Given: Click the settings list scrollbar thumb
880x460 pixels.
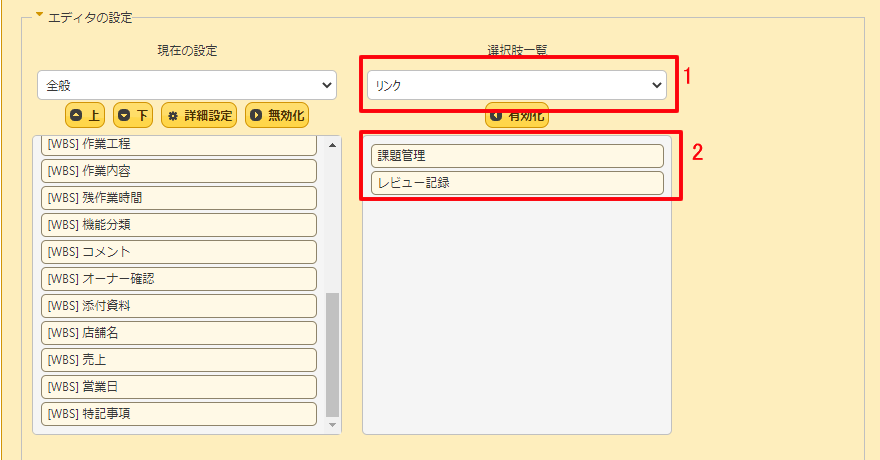Looking at the screenshot, I should pos(332,355).
